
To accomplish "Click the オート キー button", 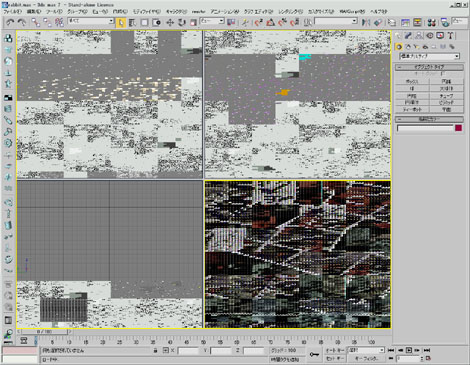I will (335, 350).
